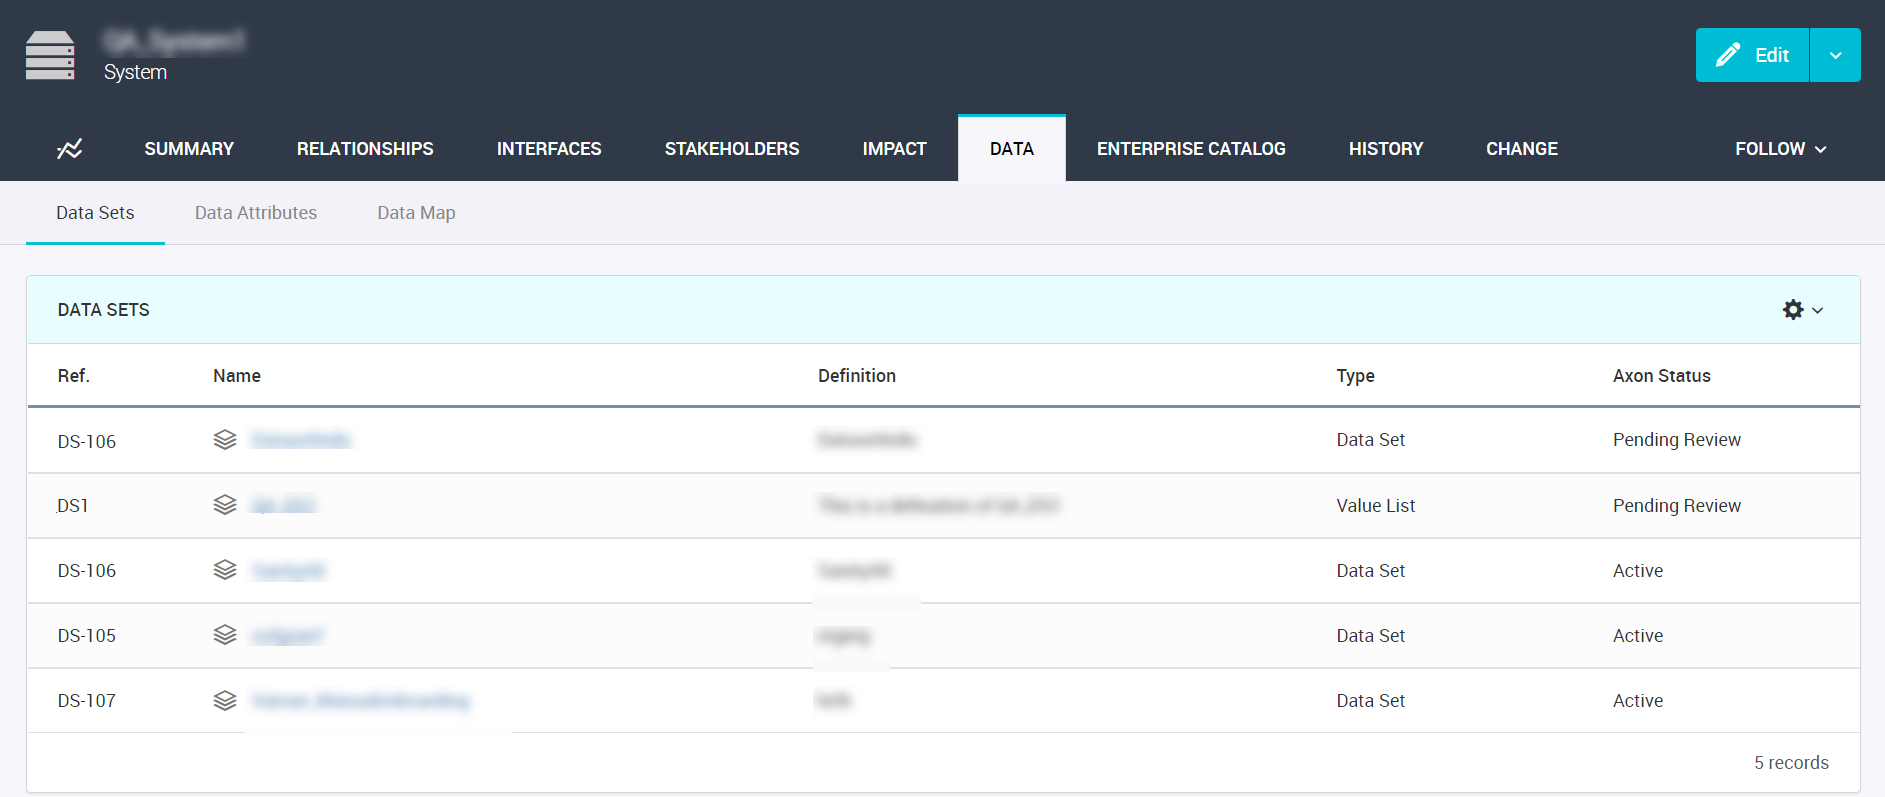Click the 5 records count label
This screenshot has width=1885, height=797.
1791,763
